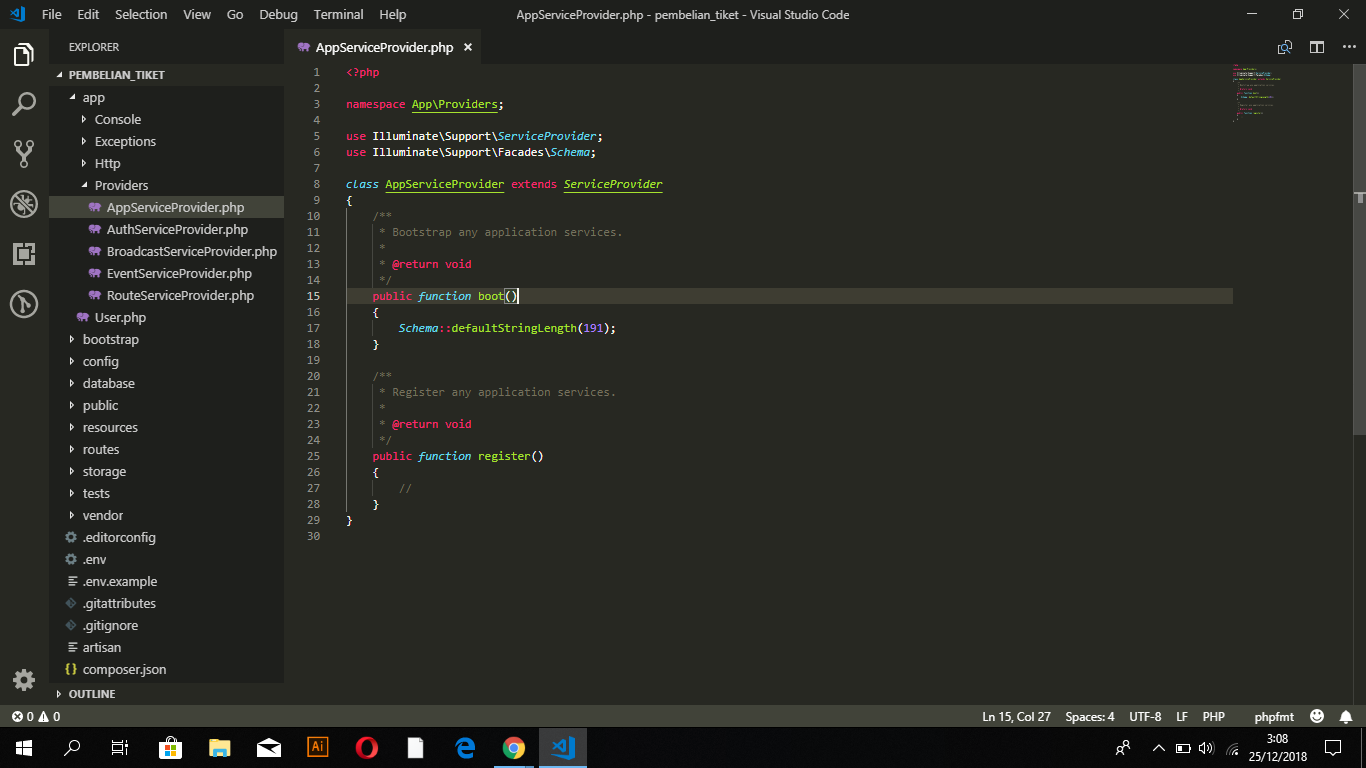This screenshot has height=768, width=1366.
Task: Open the Search view in the Activity Bar
Action: [24, 103]
